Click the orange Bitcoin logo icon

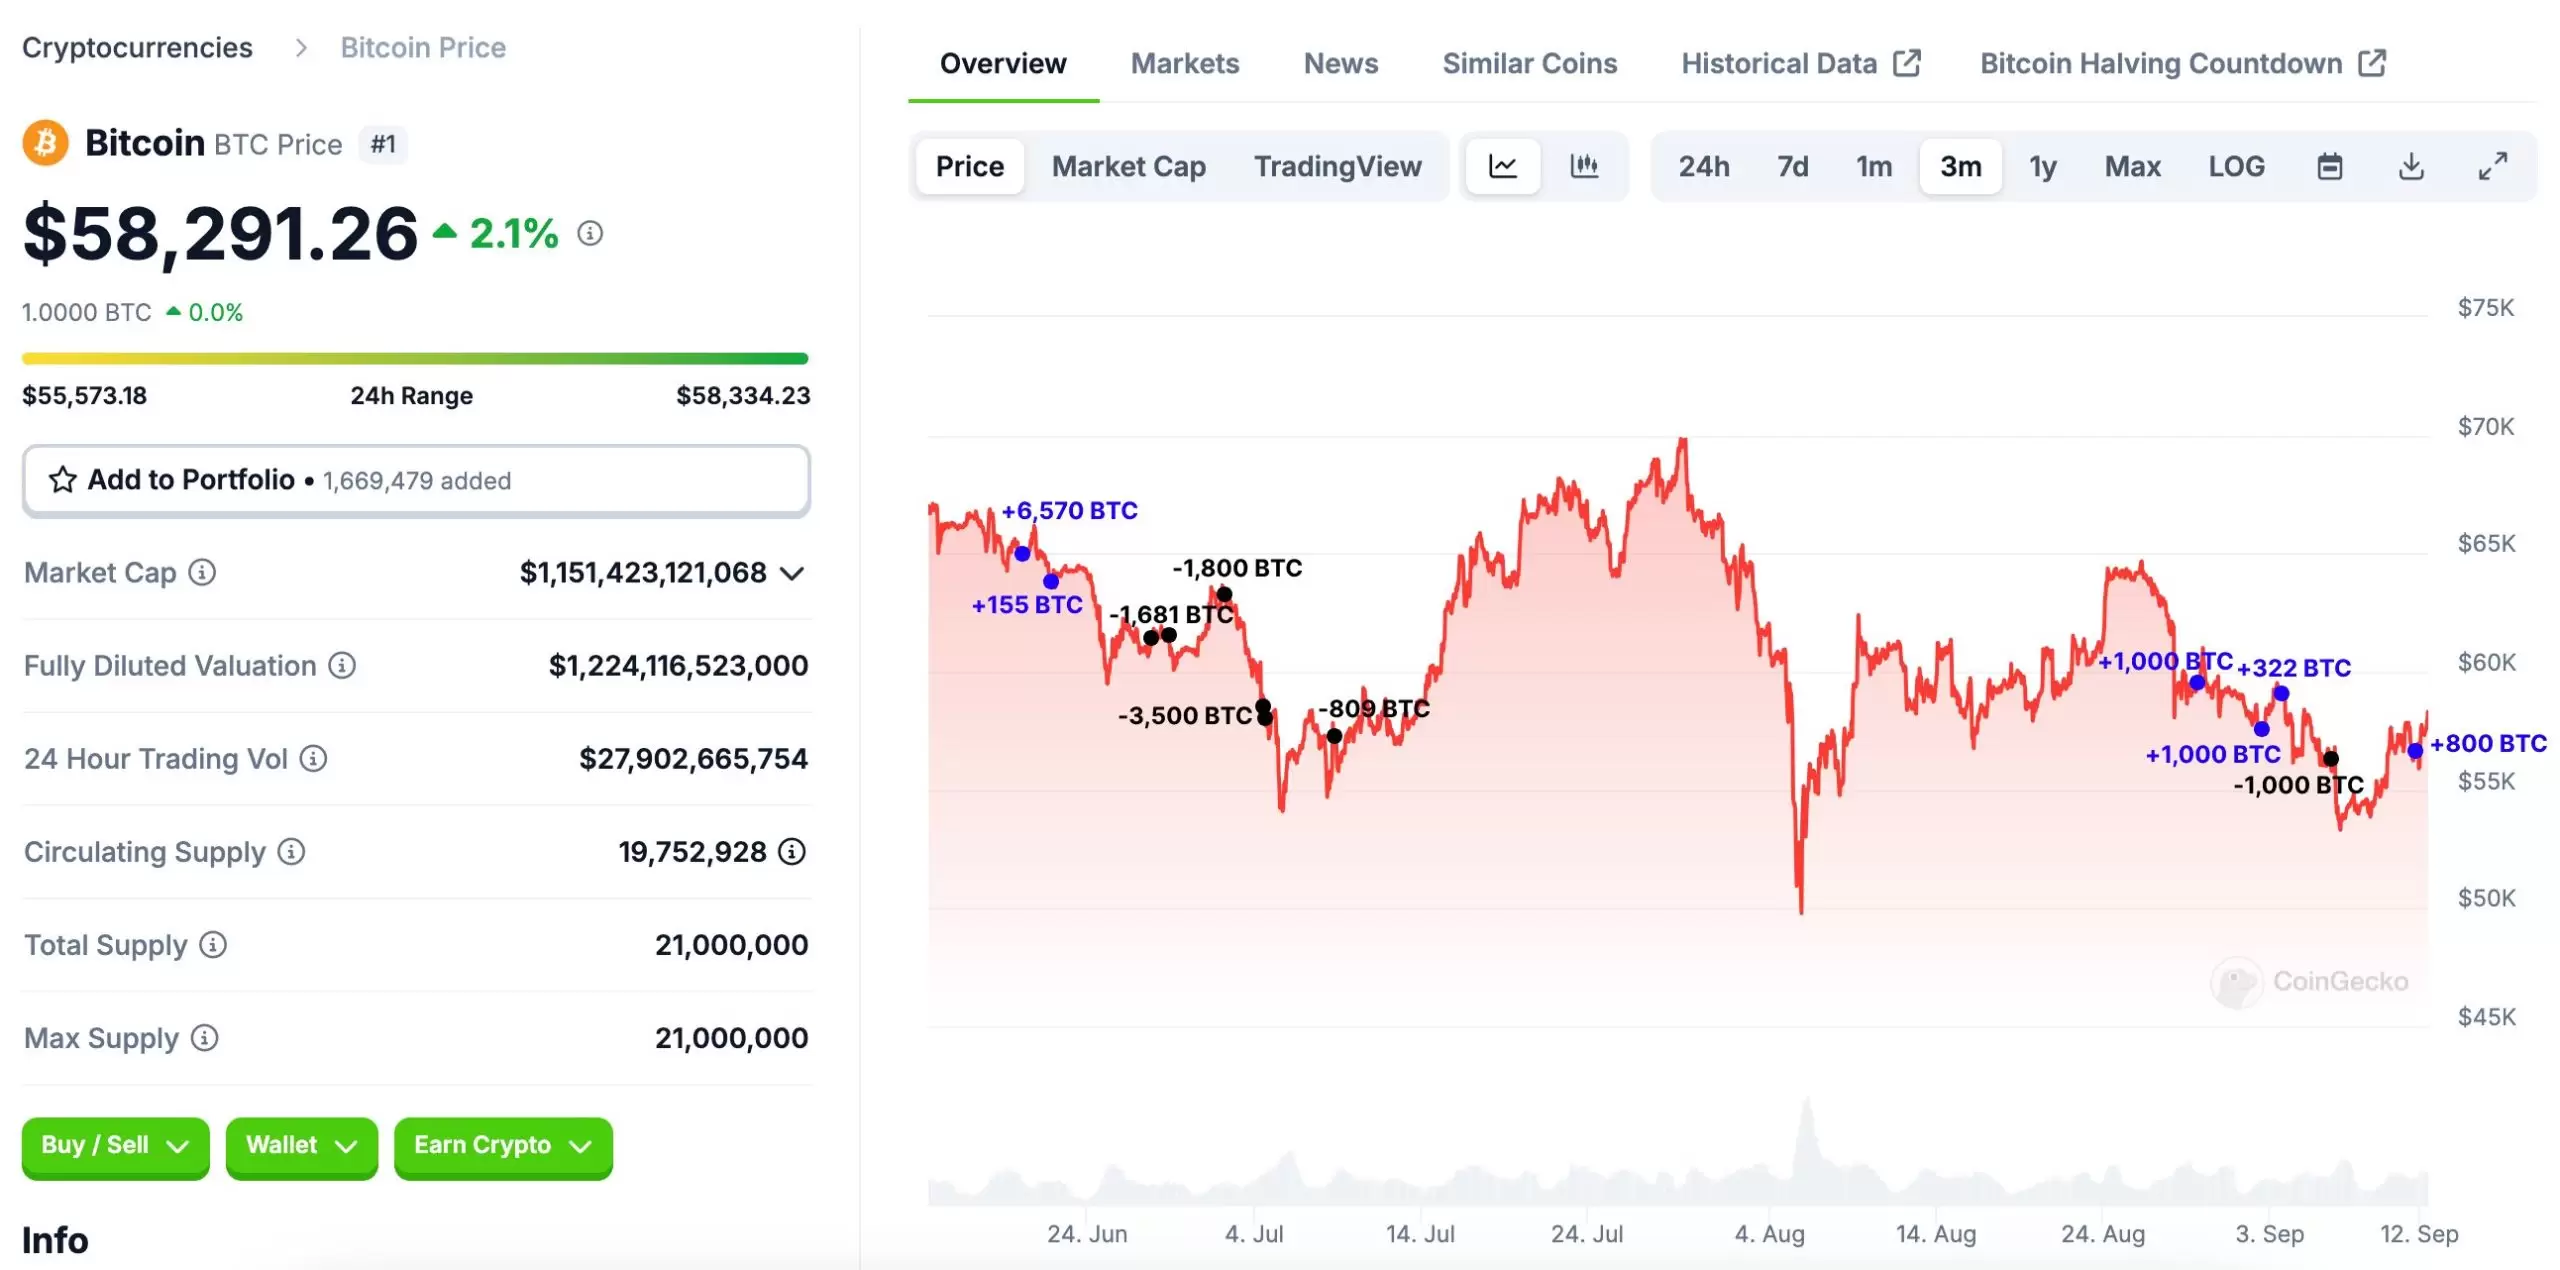(45, 143)
